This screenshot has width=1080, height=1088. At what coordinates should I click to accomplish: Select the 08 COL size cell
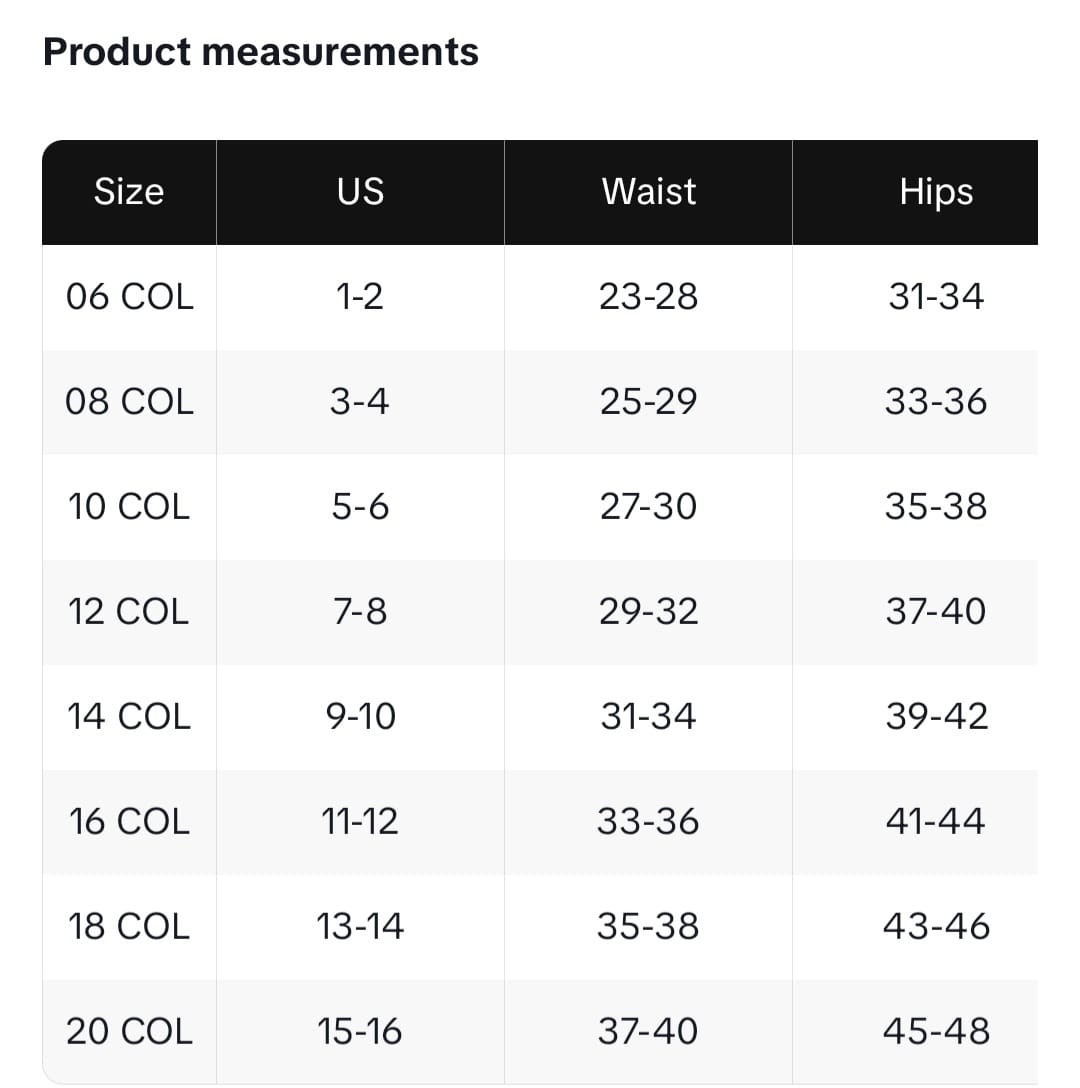(129, 402)
